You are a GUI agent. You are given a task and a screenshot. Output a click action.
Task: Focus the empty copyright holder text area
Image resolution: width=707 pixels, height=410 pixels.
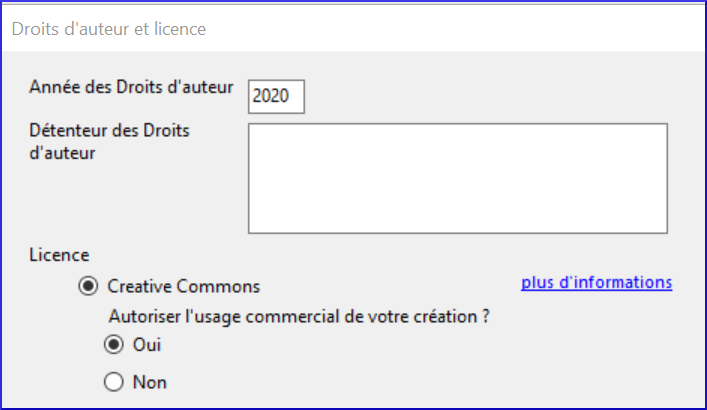[x=457, y=178]
